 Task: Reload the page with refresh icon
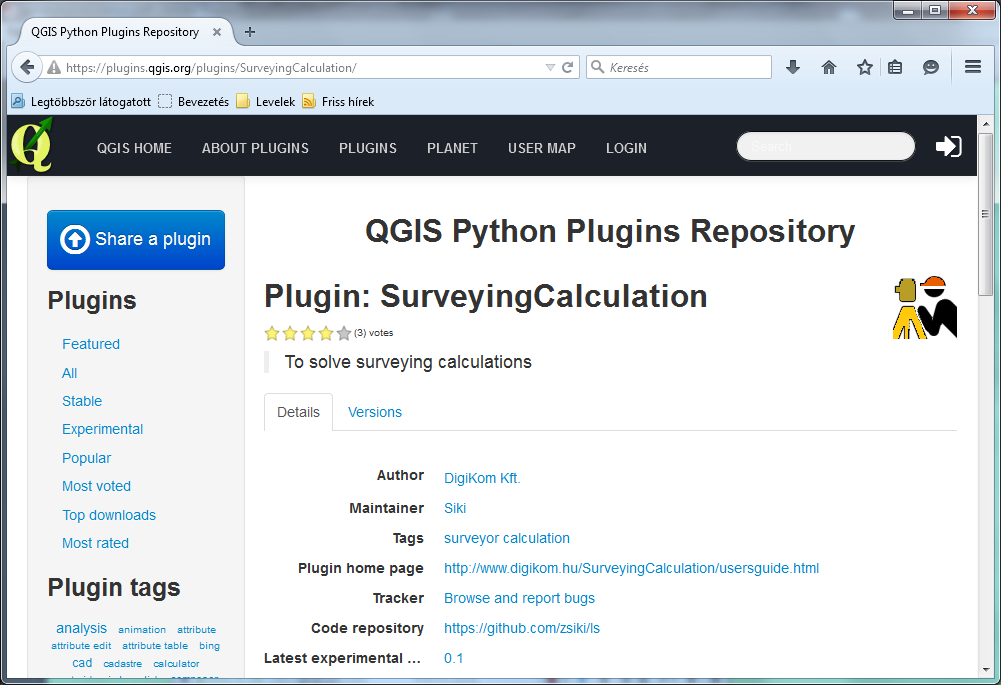point(568,67)
